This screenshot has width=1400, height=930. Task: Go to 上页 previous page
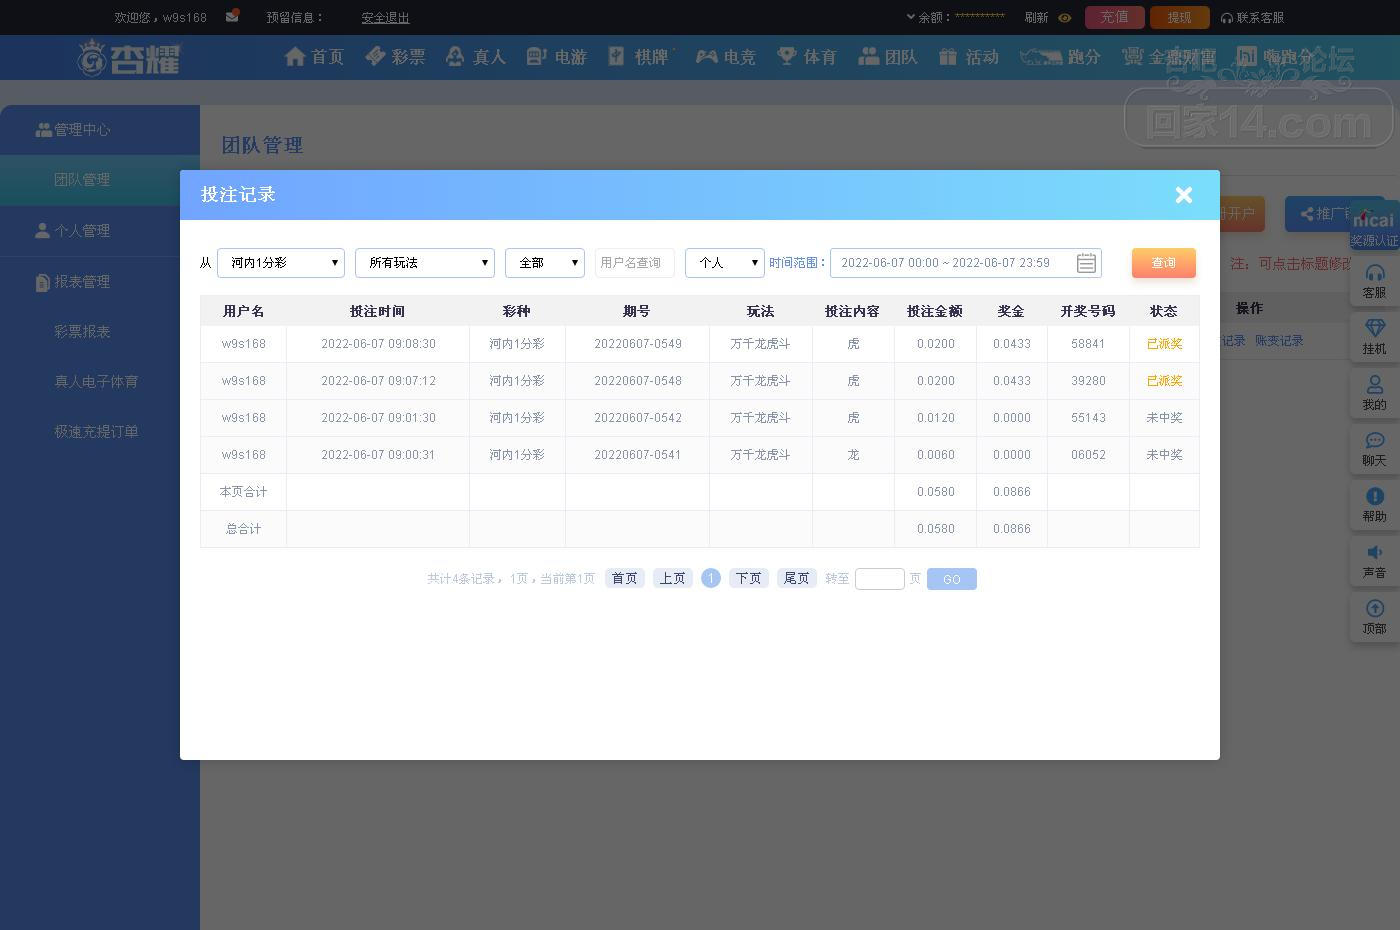(673, 579)
